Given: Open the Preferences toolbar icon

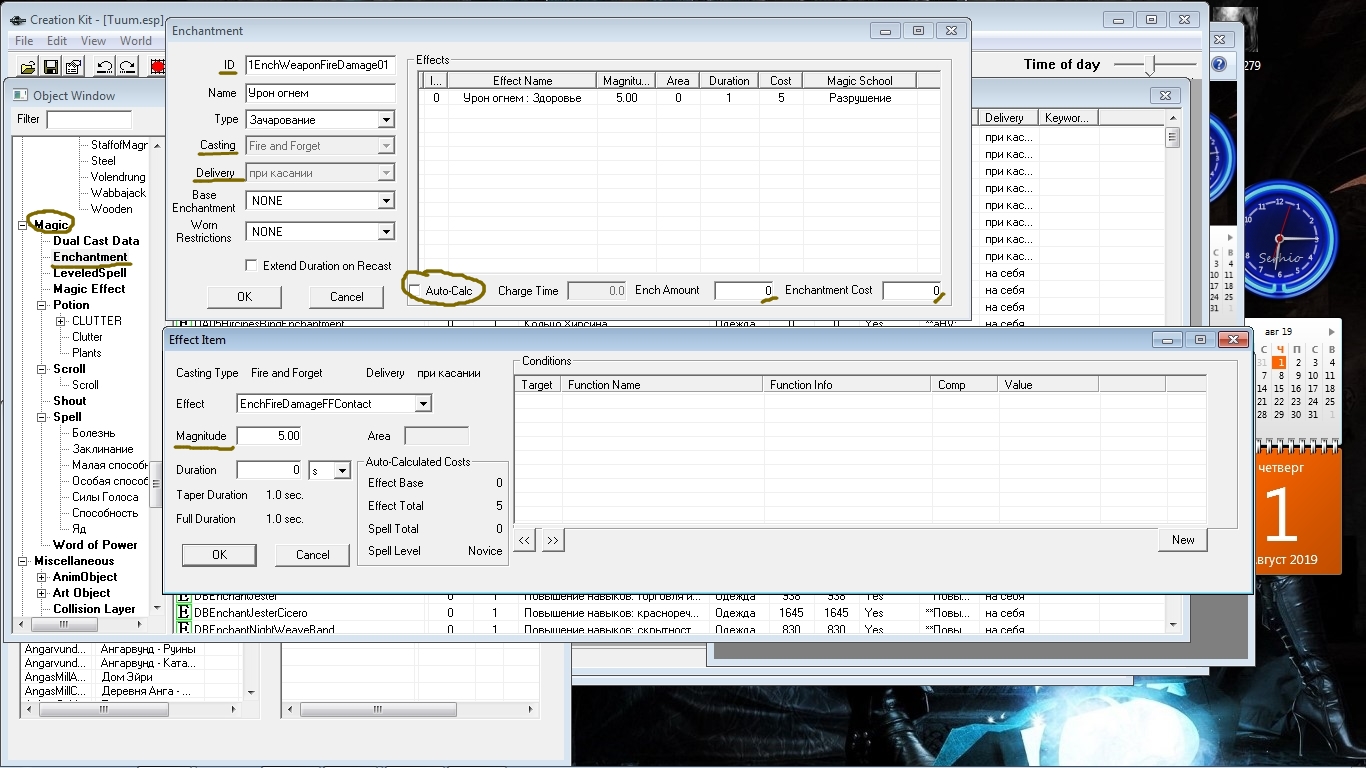Looking at the screenshot, I should click(x=73, y=67).
